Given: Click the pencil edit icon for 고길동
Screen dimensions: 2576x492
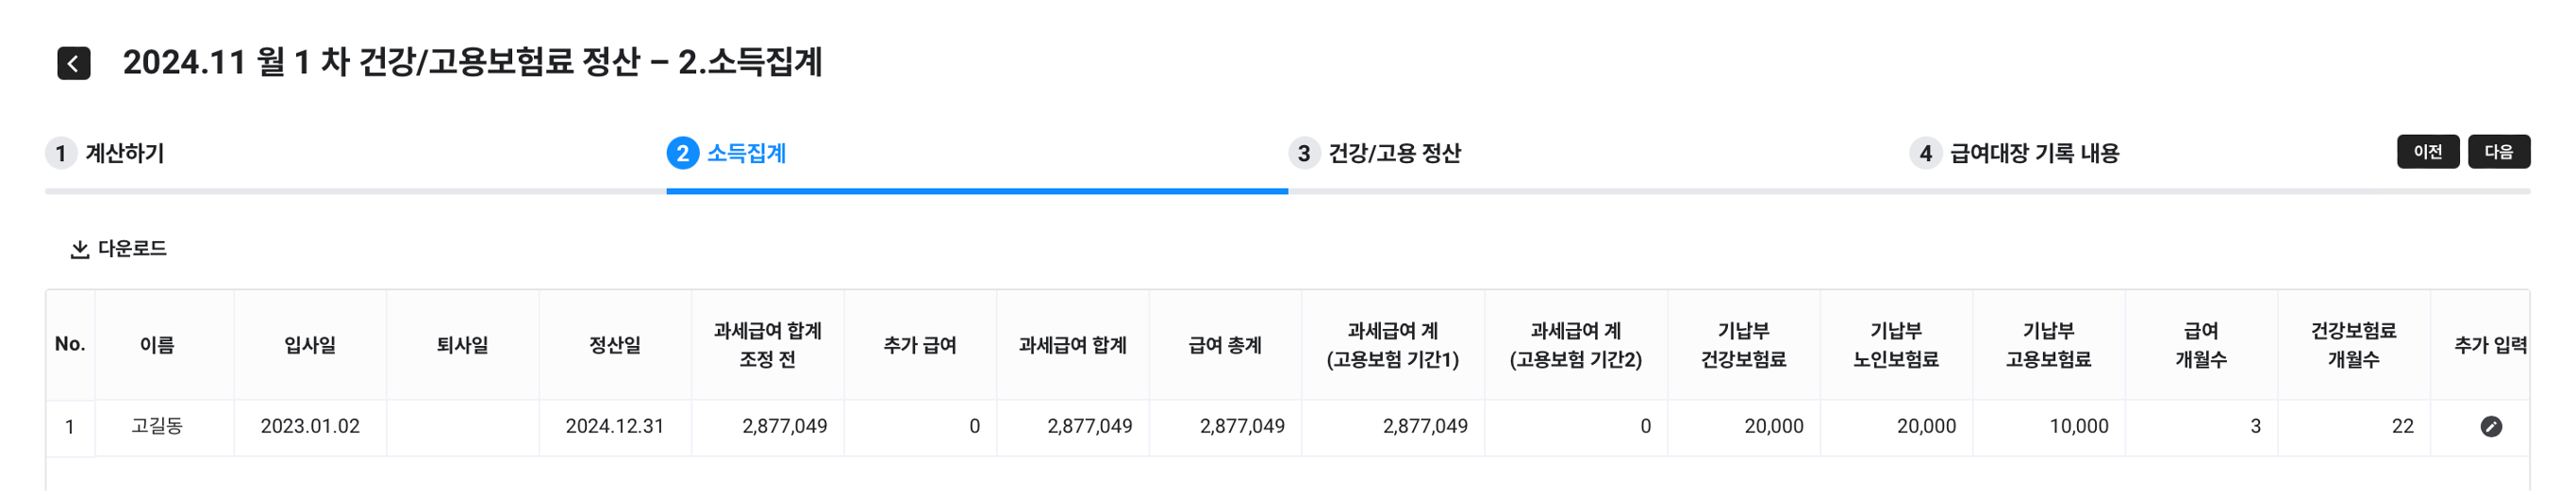Looking at the screenshot, I should coord(2490,427).
